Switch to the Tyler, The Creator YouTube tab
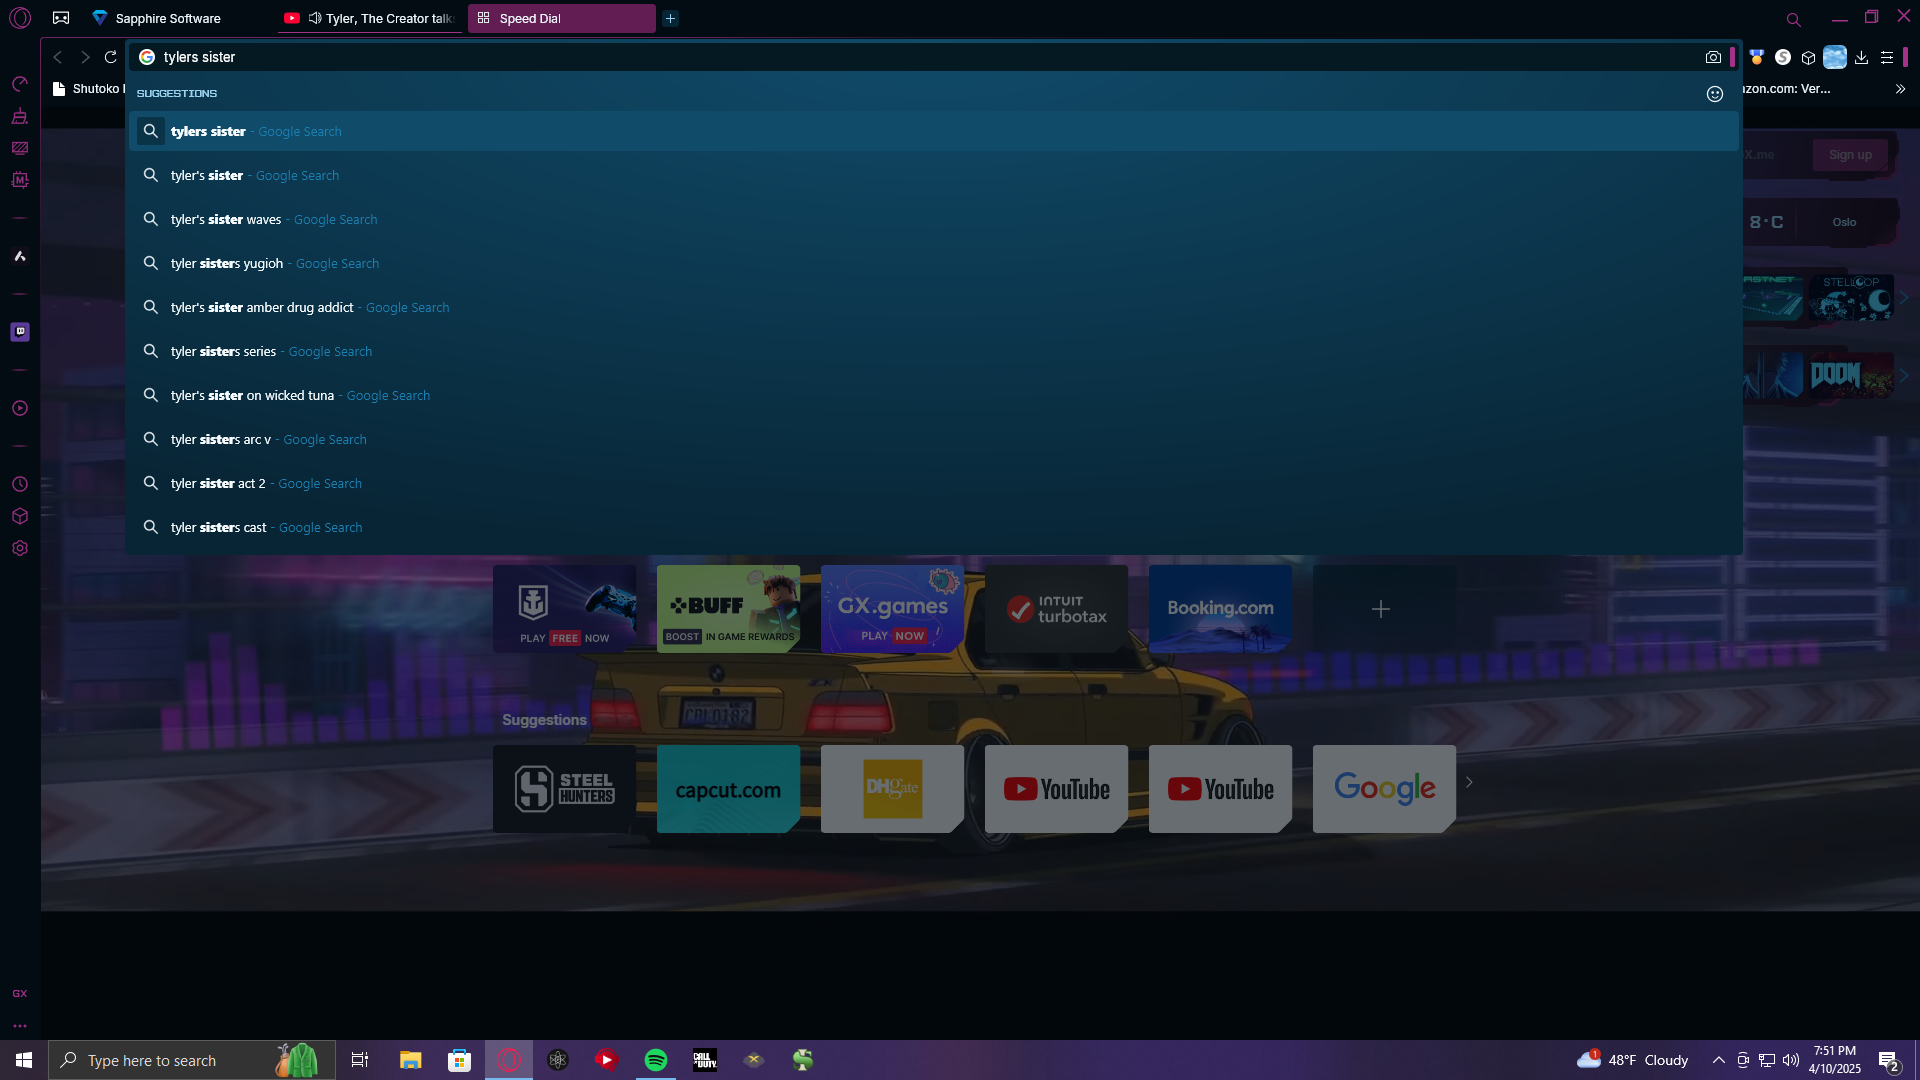Image resolution: width=1920 pixels, height=1080 pixels. (x=380, y=18)
